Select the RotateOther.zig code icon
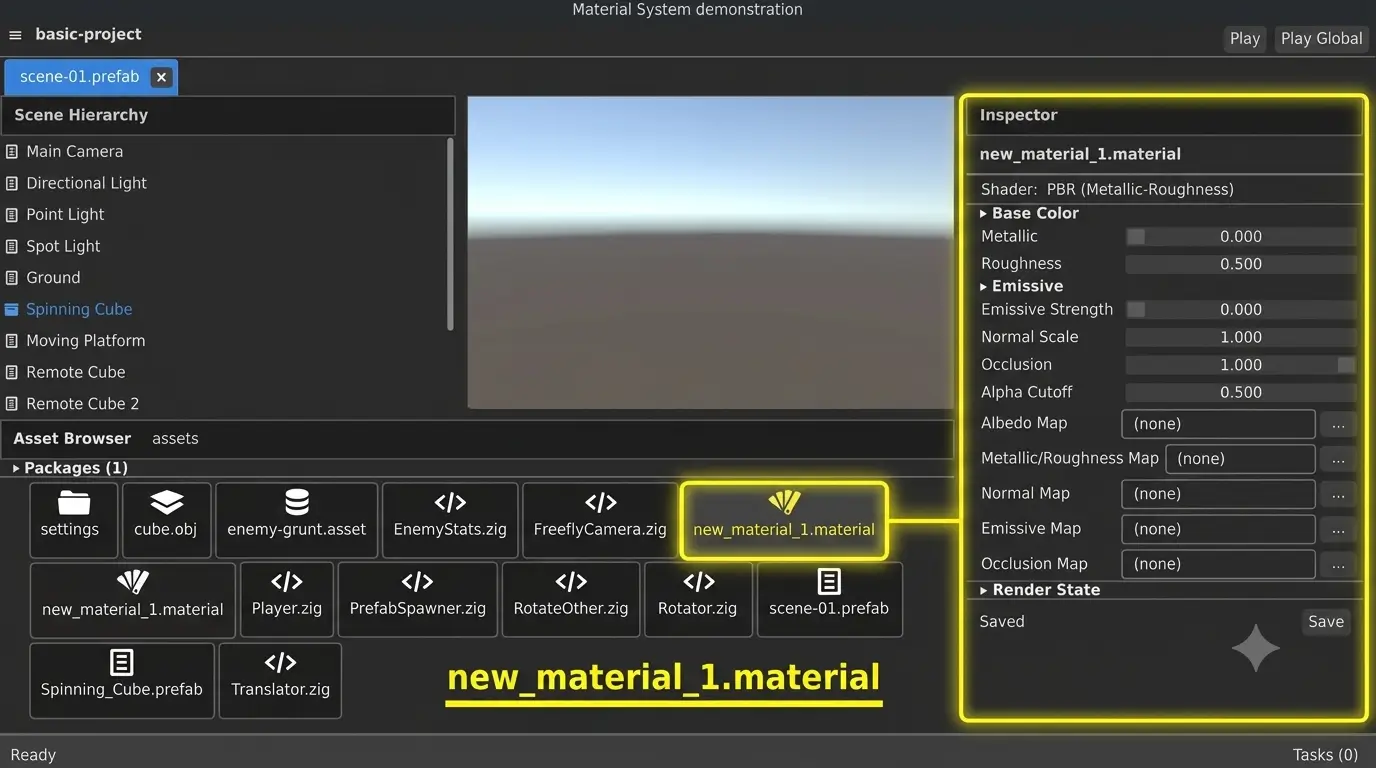The width and height of the screenshot is (1376, 768). [x=571, y=581]
